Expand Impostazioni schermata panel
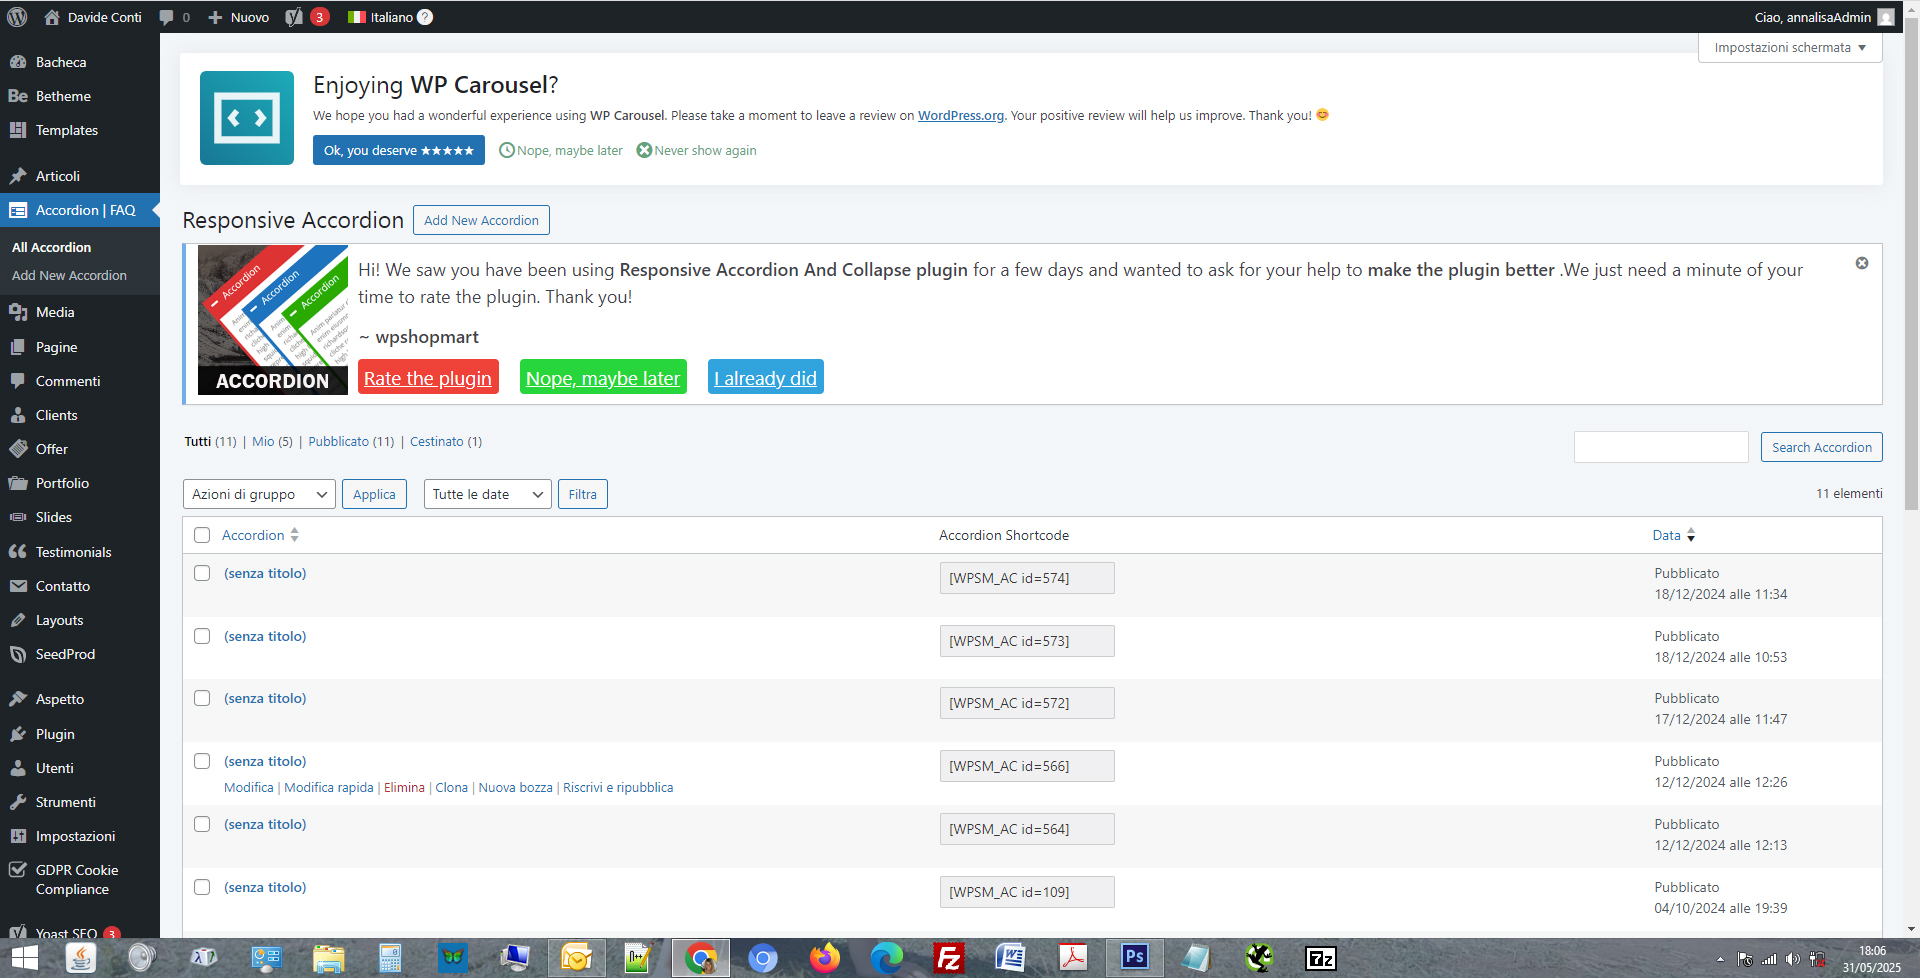Image resolution: width=1920 pixels, height=978 pixels. pyautogui.click(x=1790, y=47)
